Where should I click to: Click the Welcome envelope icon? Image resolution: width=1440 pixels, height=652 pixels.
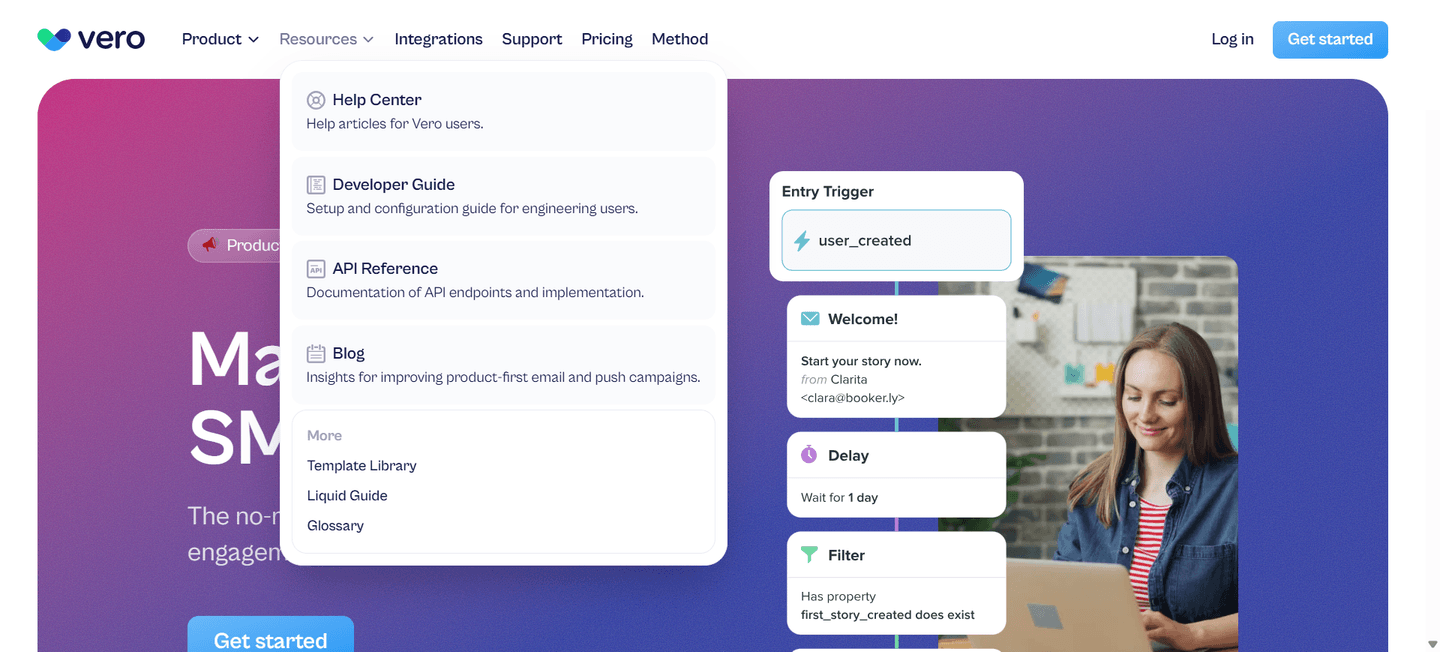tap(810, 319)
